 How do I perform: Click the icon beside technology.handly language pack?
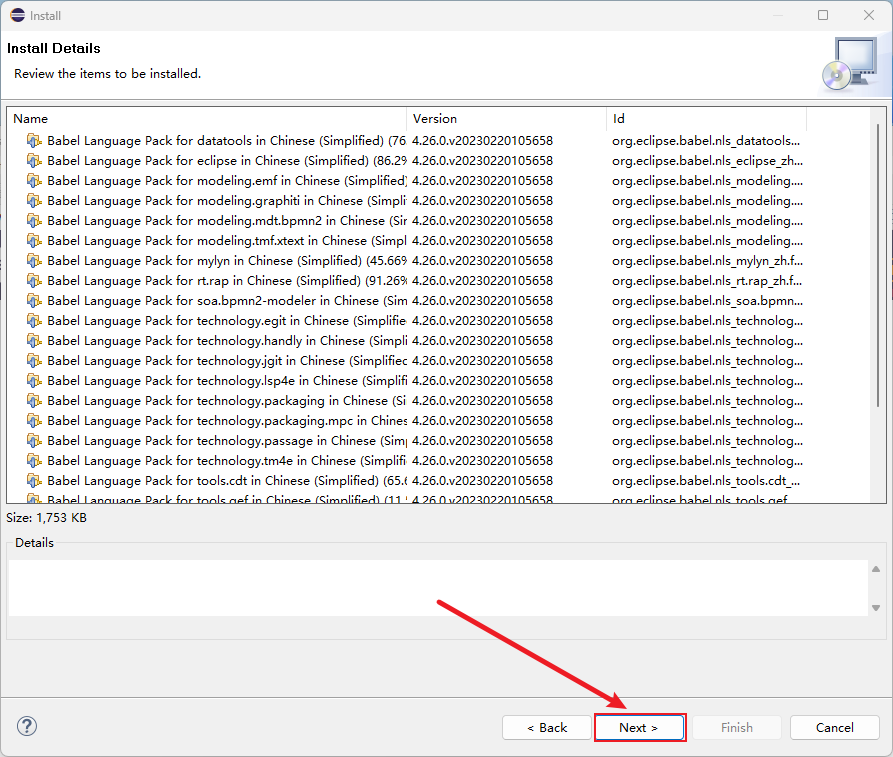[x=34, y=341]
